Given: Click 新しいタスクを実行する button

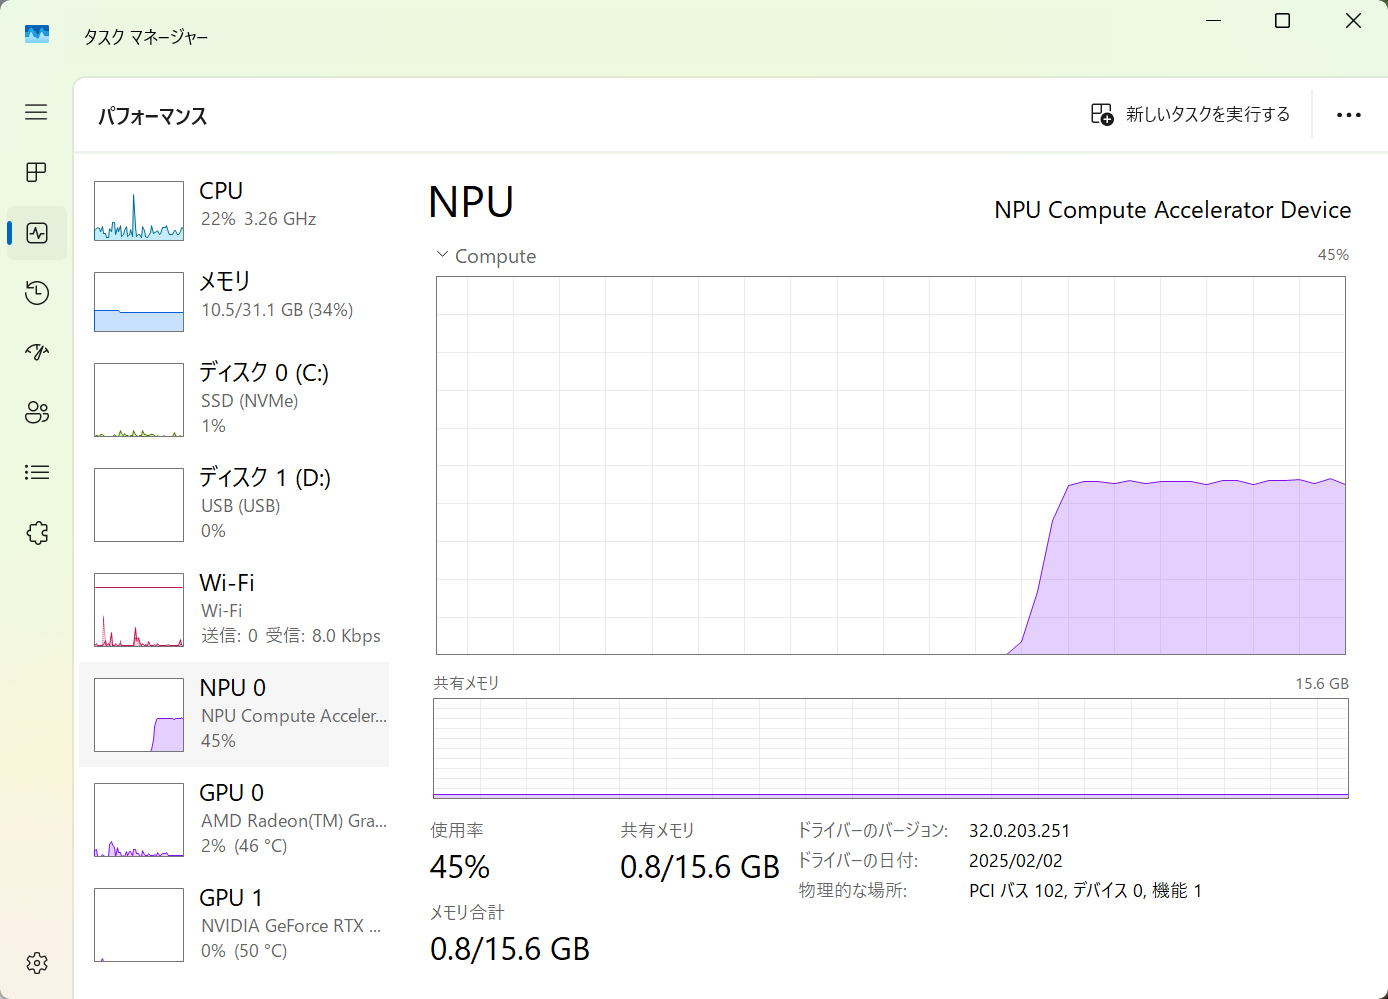Looking at the screenshot, I should (1190, 115).
